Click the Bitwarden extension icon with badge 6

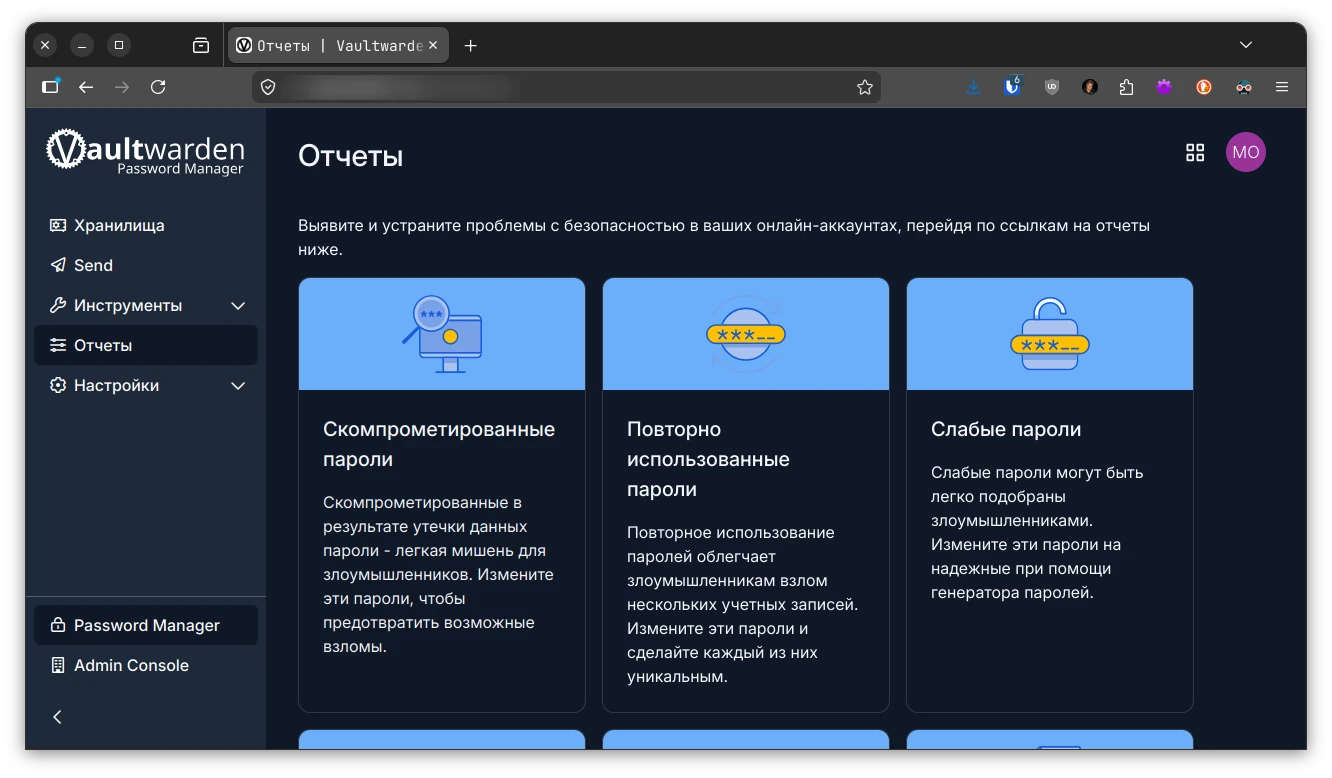pyautogui.click(x=1012, y=87)
